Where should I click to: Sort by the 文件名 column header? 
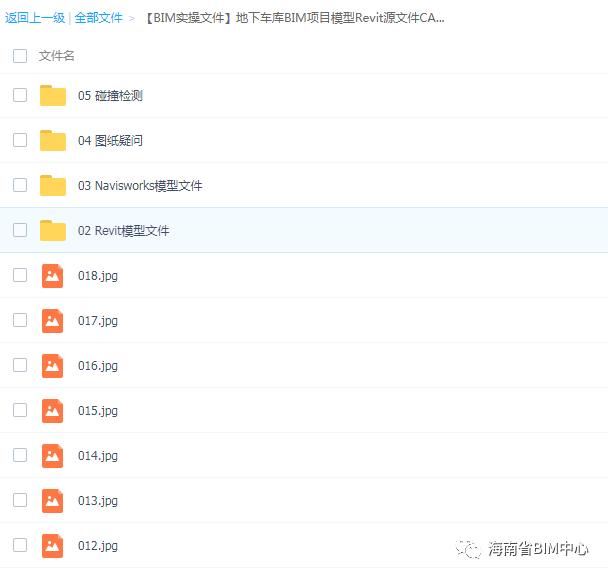click(56, 56)
